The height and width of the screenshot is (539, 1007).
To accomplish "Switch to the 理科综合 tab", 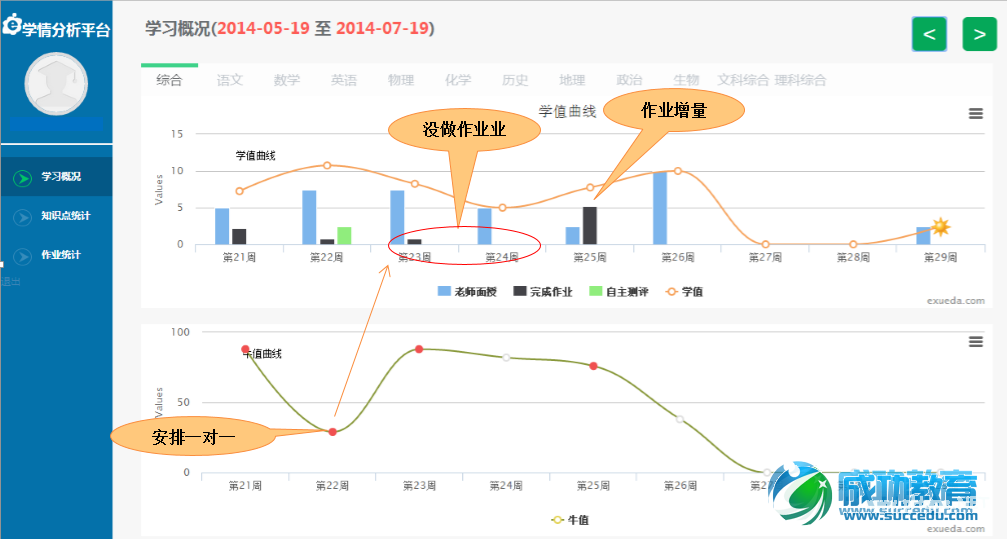I will [800, 80].
